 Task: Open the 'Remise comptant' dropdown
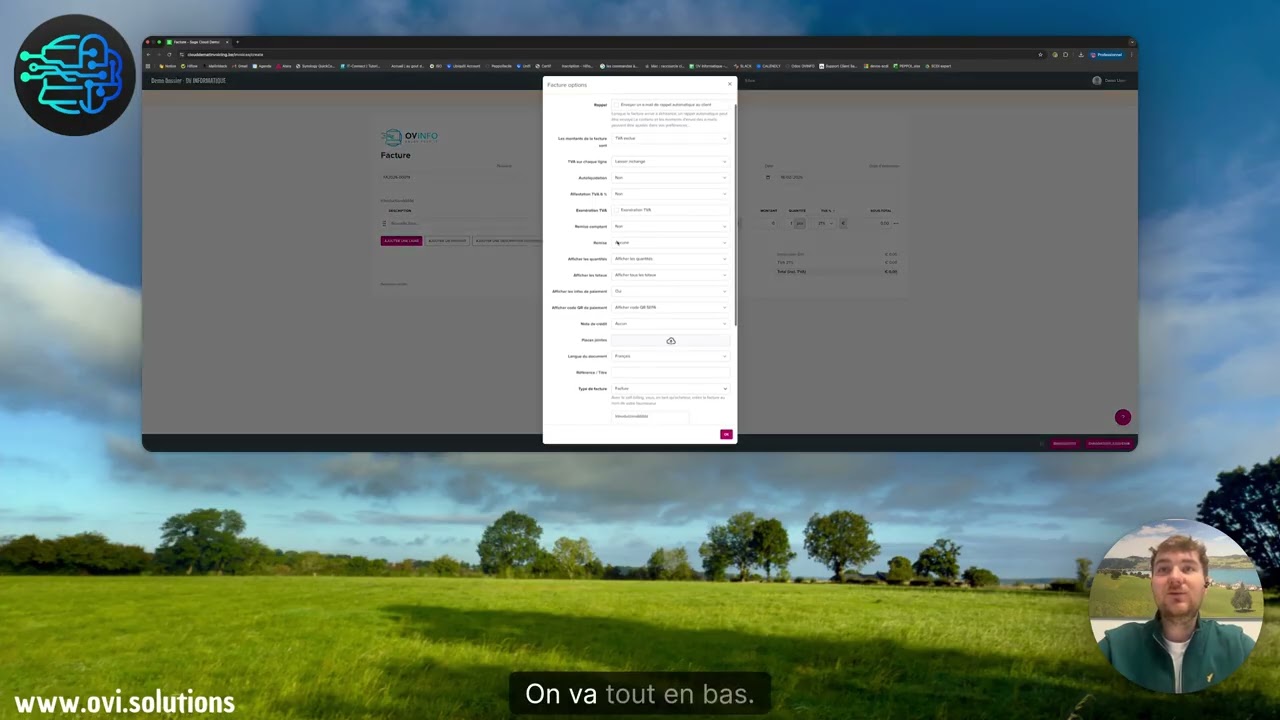670,226
